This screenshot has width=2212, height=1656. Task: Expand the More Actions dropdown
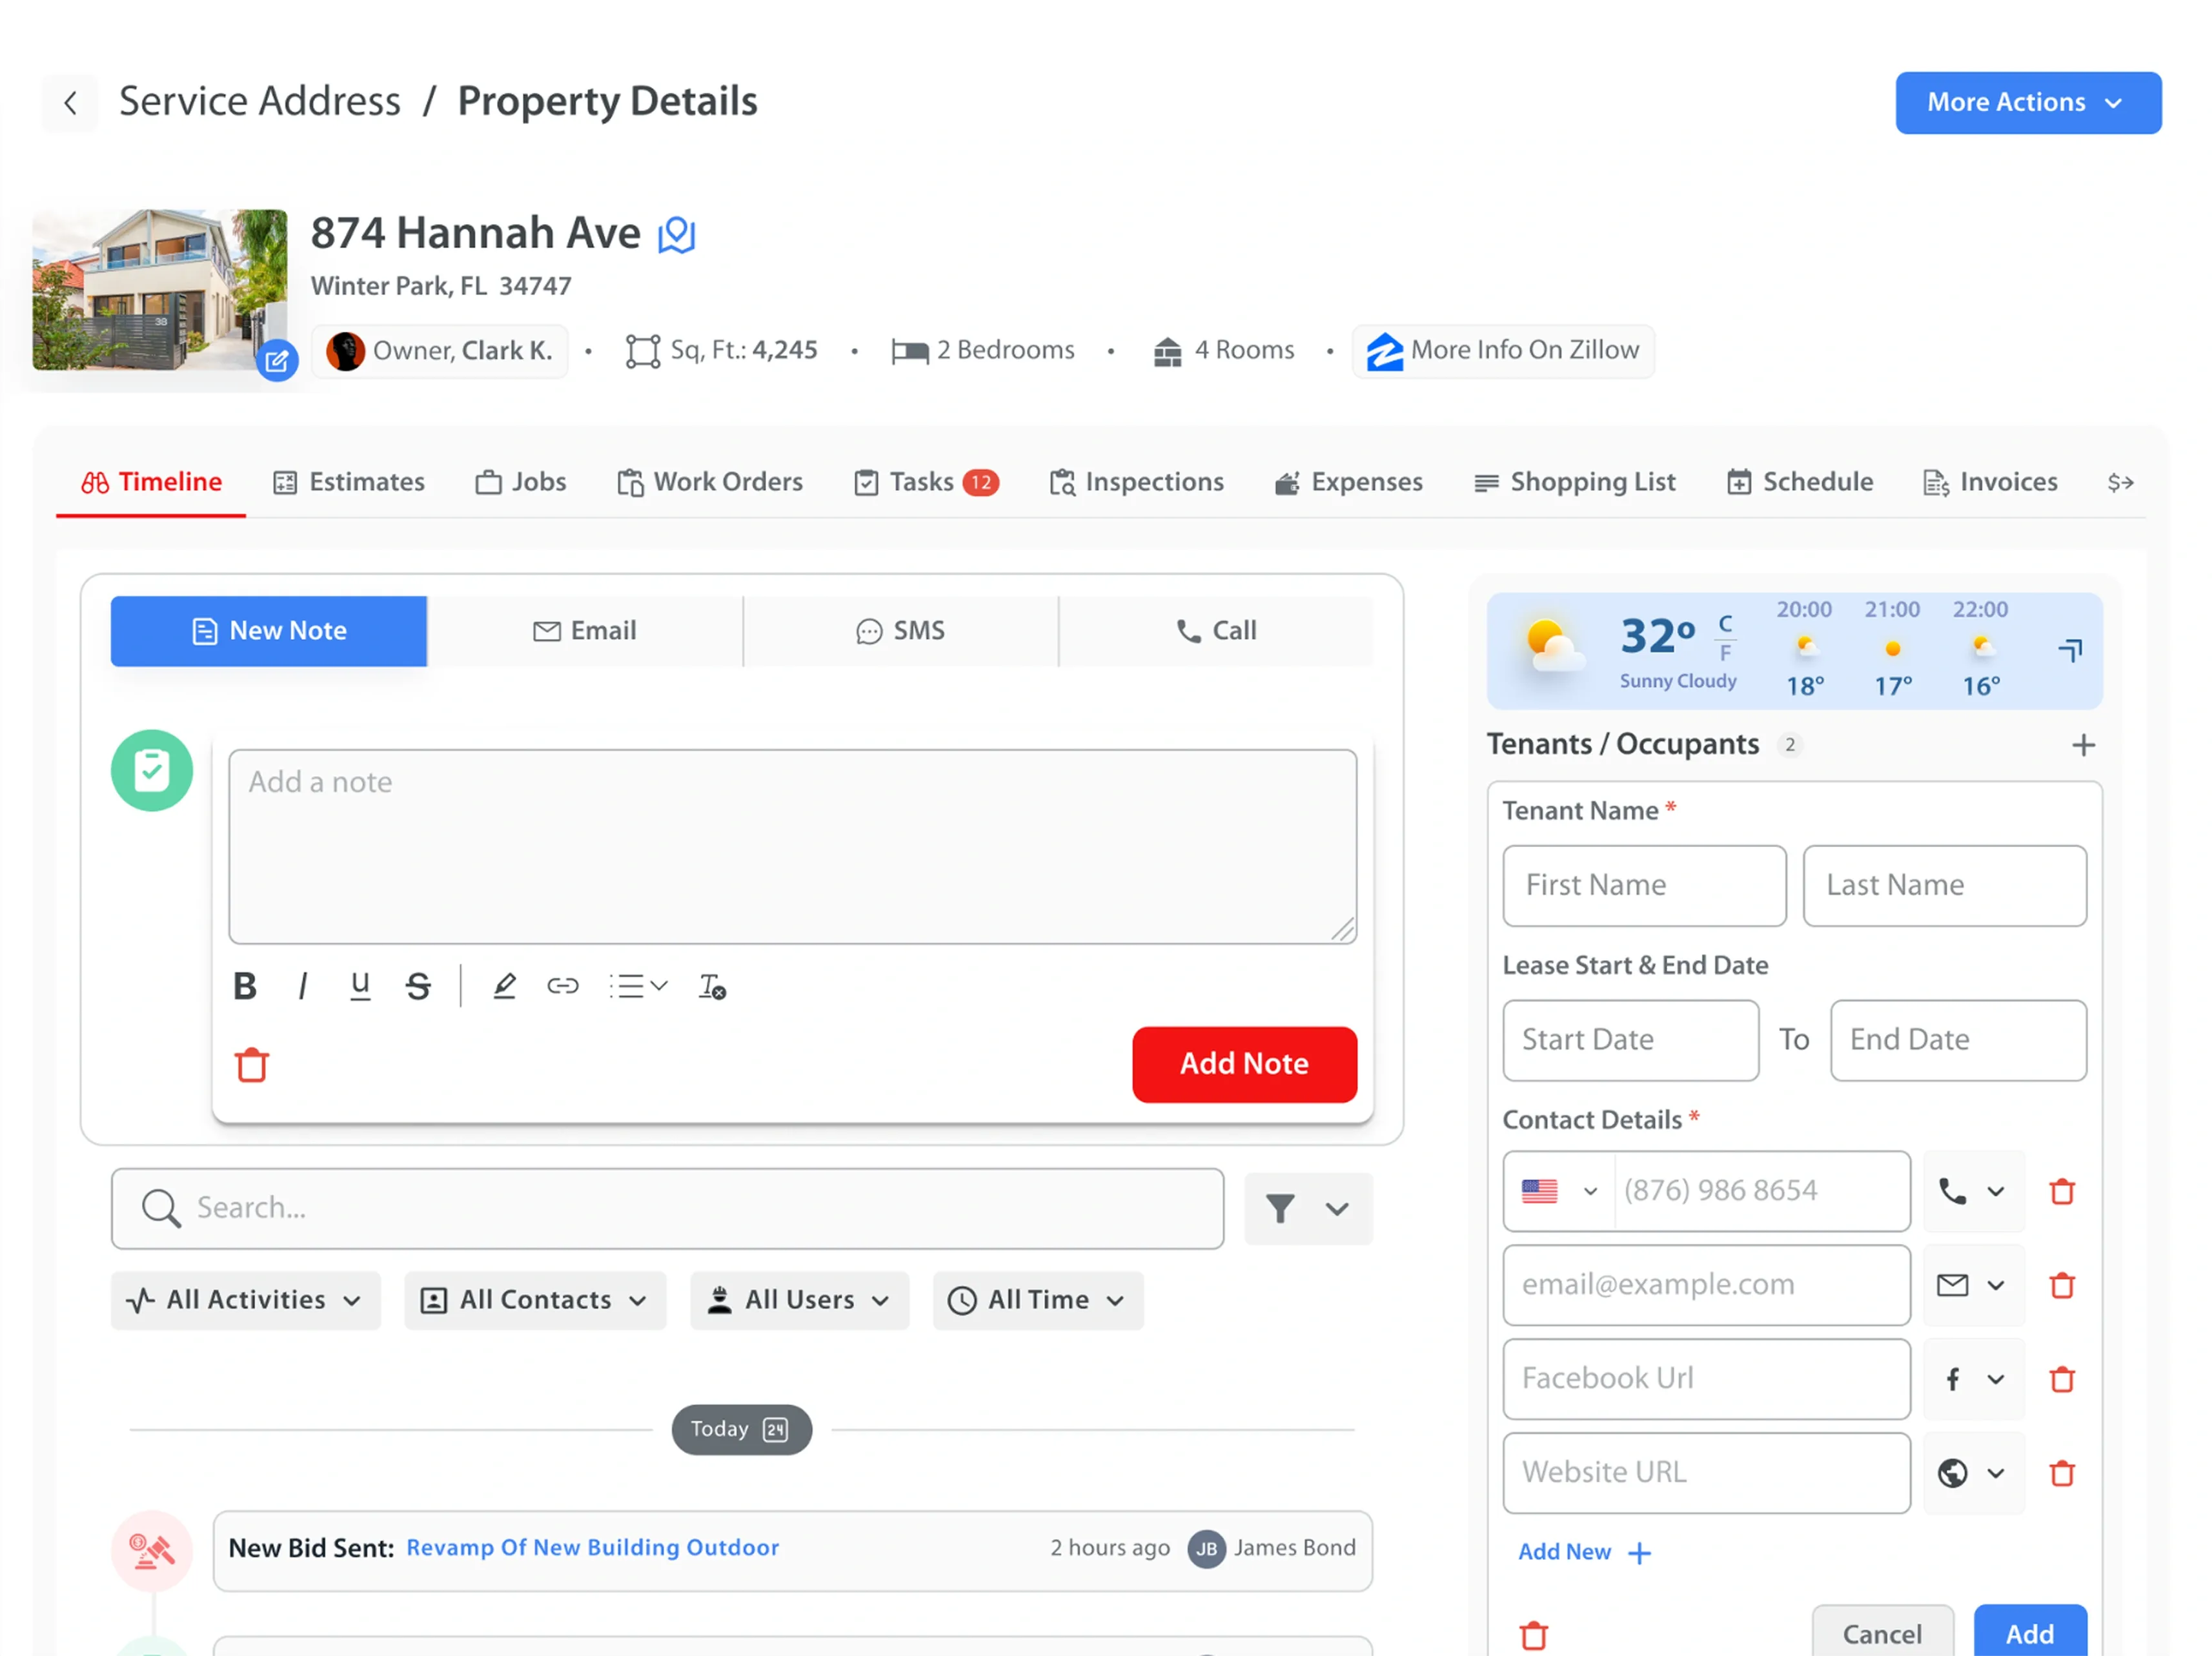coord(2027,102)
